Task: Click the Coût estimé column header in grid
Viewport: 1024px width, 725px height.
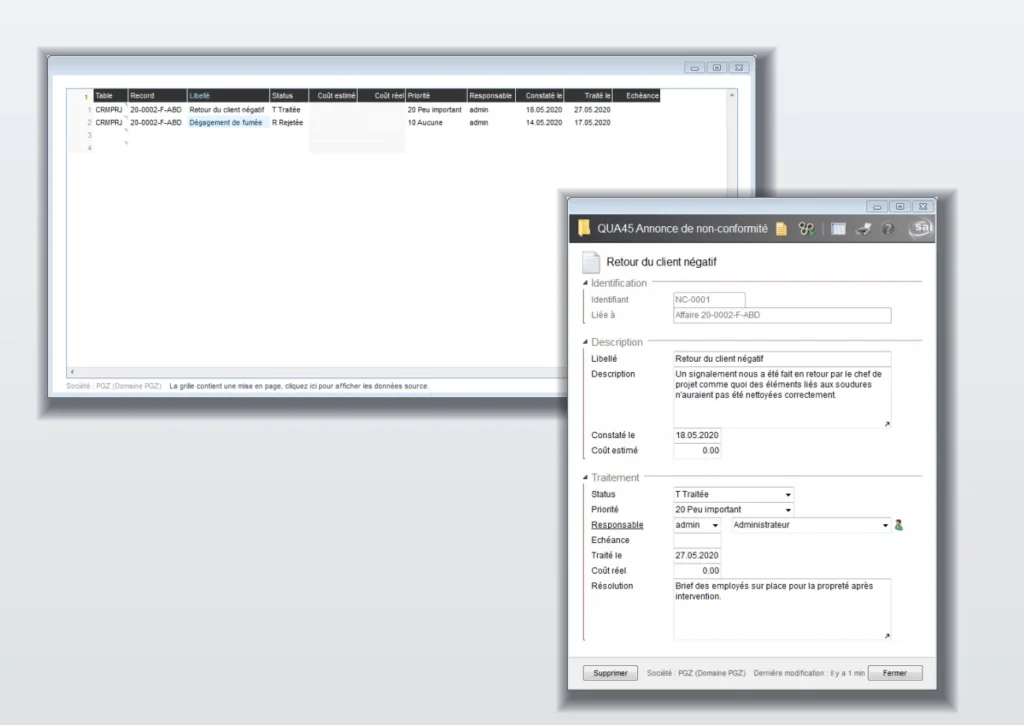Action: pyautogui.click(x=333, y=95)
